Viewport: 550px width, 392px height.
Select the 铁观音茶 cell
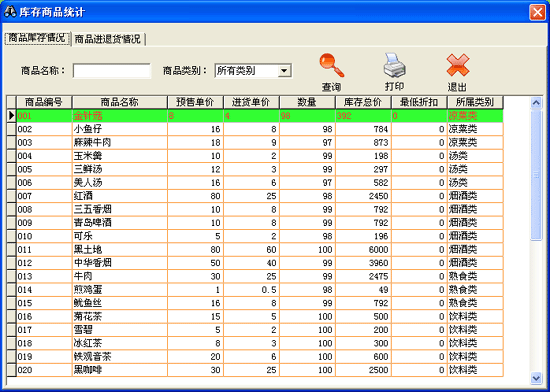click(x=120, y=356)
